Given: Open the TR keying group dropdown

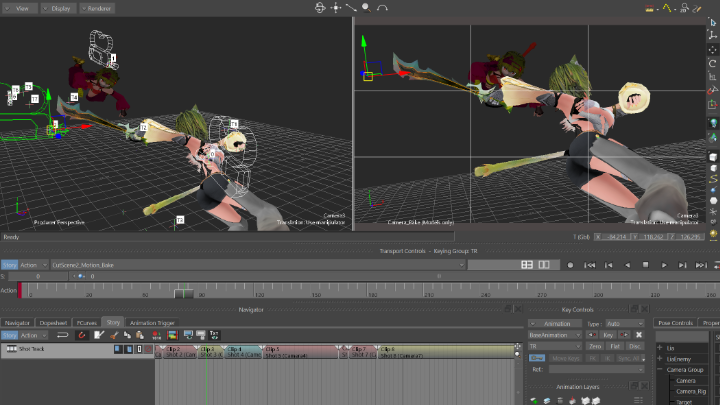Looking at the screenshot, I should coord(555,346).
